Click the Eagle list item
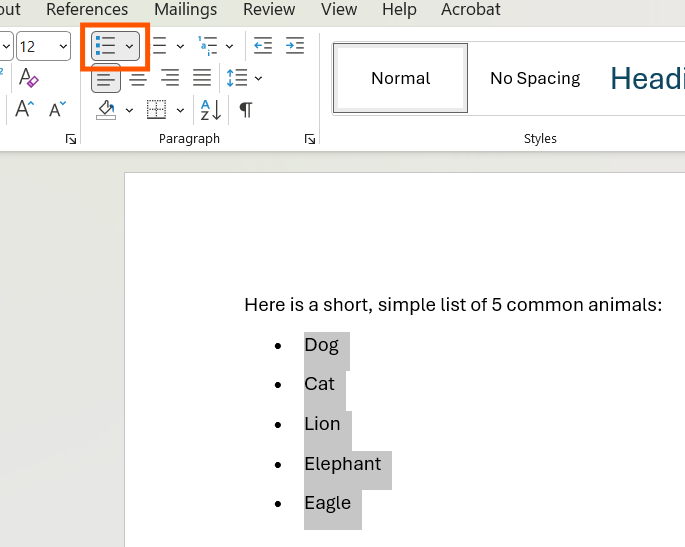Image resolution: width=685 pixels, height=547 pixels. point(328,503)
